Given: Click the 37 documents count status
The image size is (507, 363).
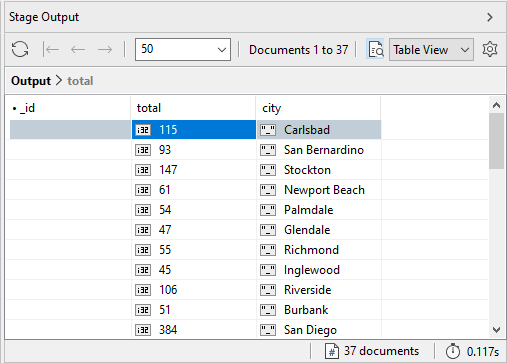Looking at the screenshot, I should tap(381, 351).
